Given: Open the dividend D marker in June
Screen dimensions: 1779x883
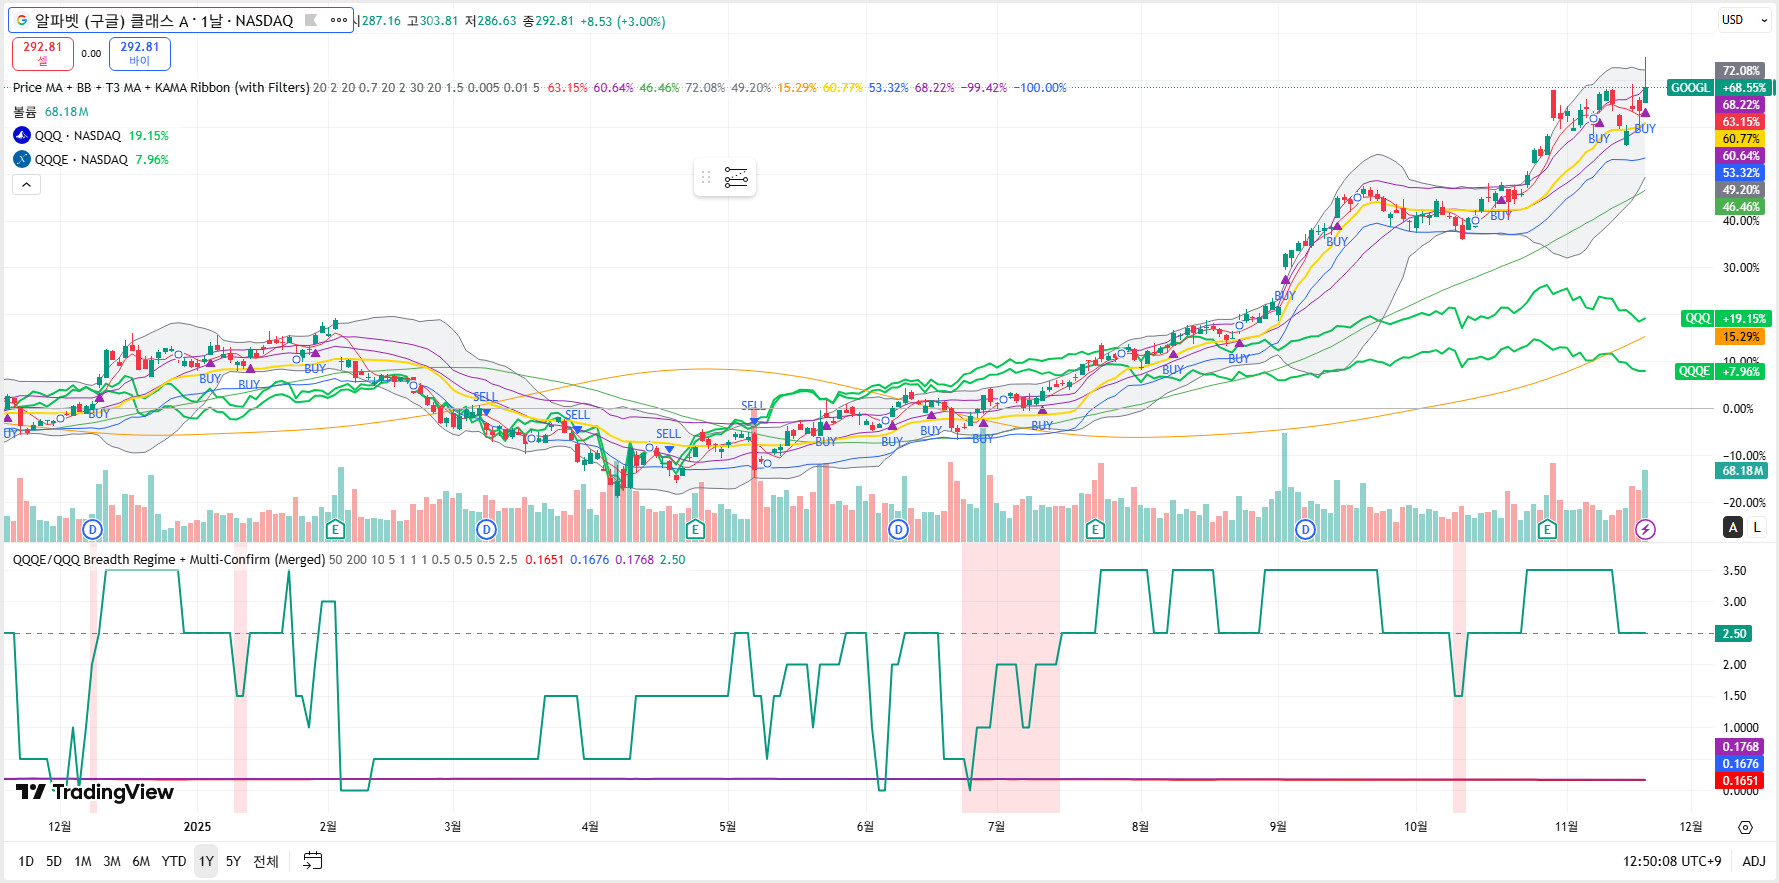Looking at the screenshot, I should [x=898, y=529].
